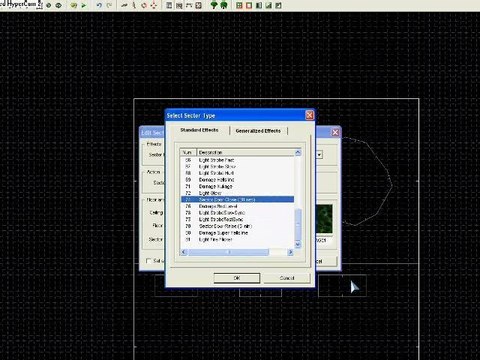Click the green play arrow toolbar icon

point(84,5)
